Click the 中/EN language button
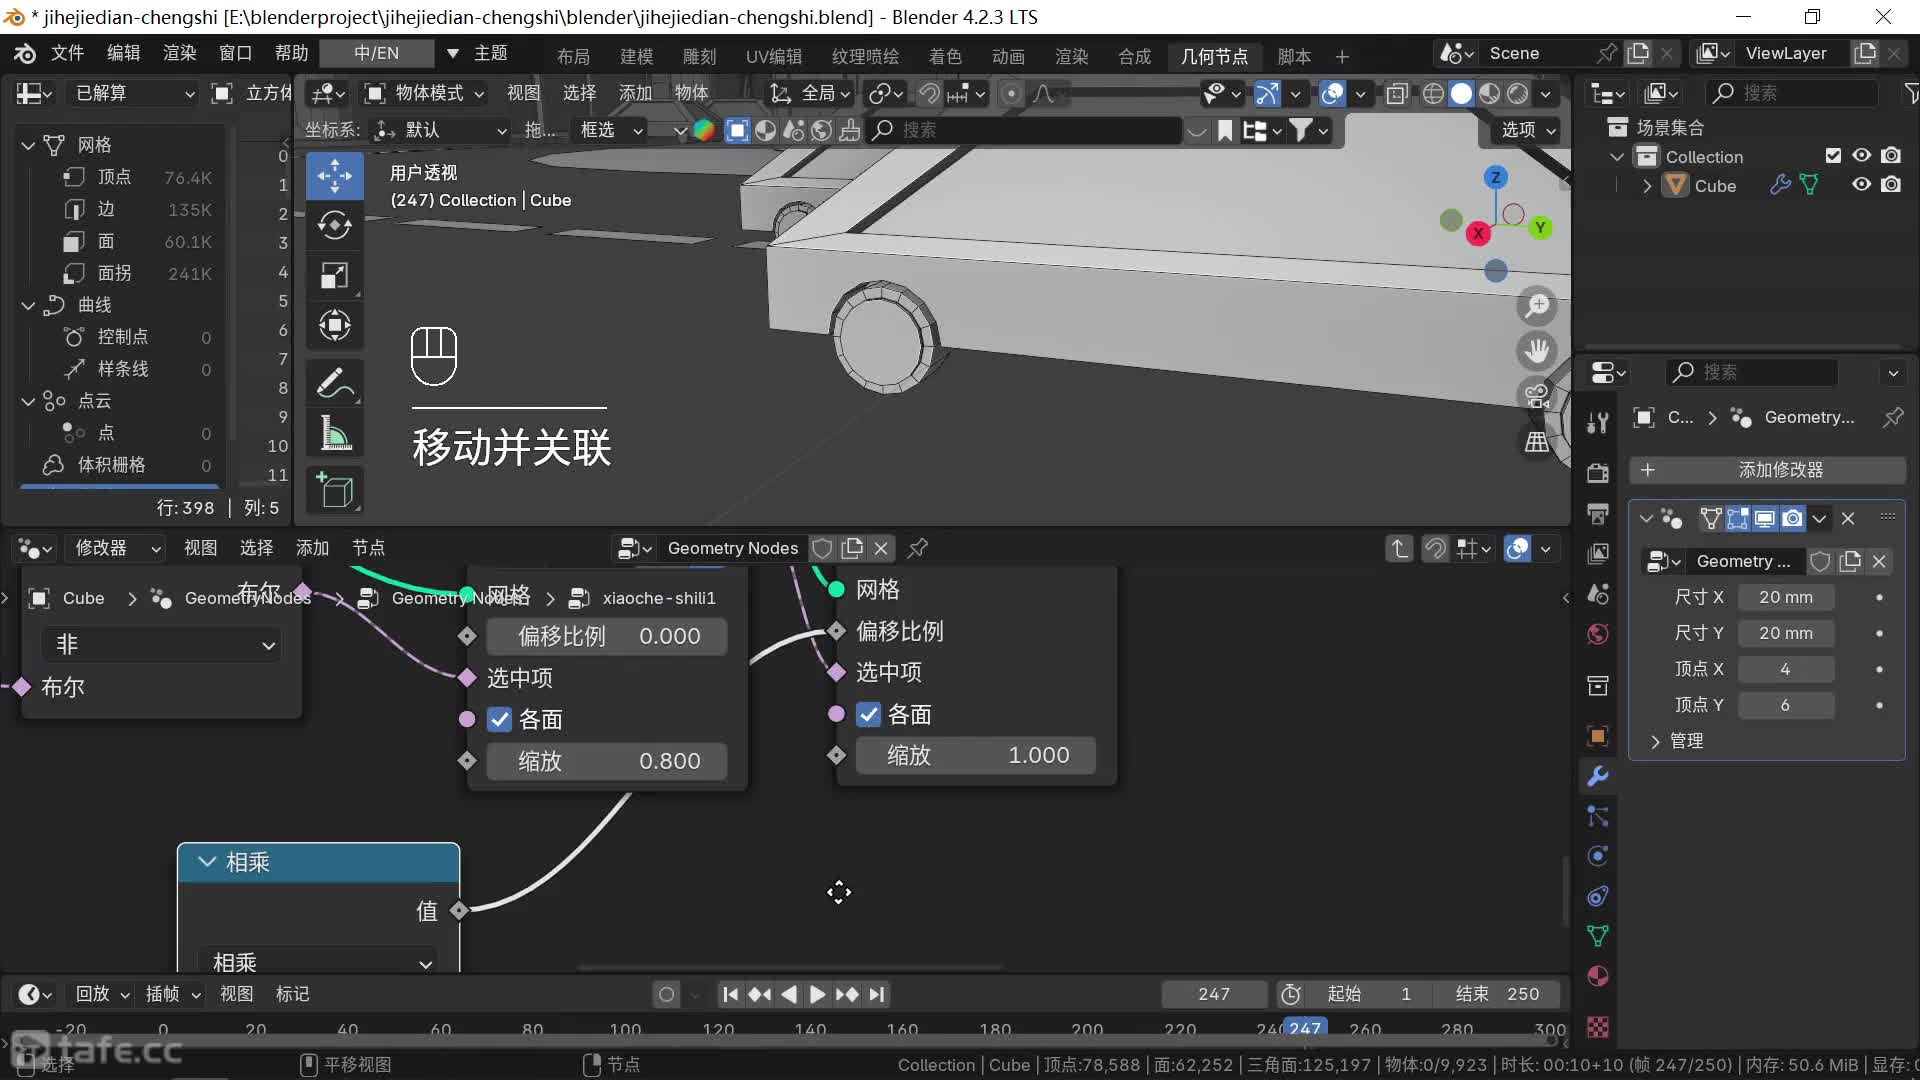1920x1080 pixels. tap(376, 53)
